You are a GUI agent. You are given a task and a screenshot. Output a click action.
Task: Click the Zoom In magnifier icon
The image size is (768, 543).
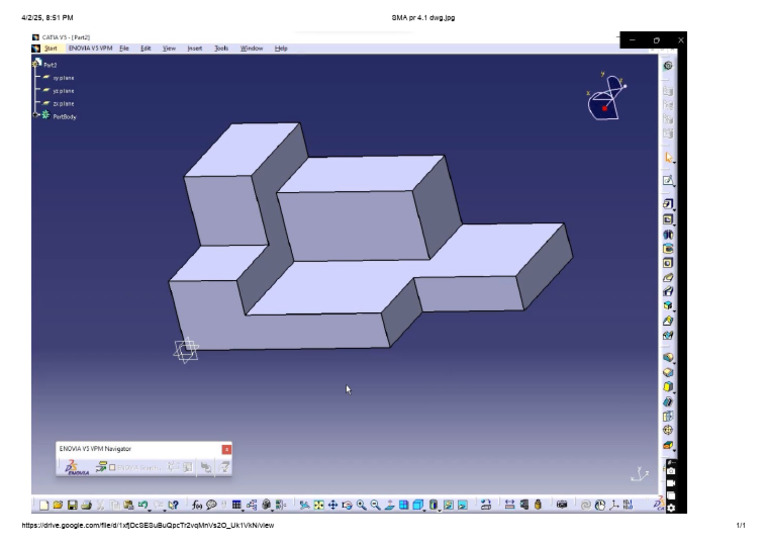click(x=361, y=505)
